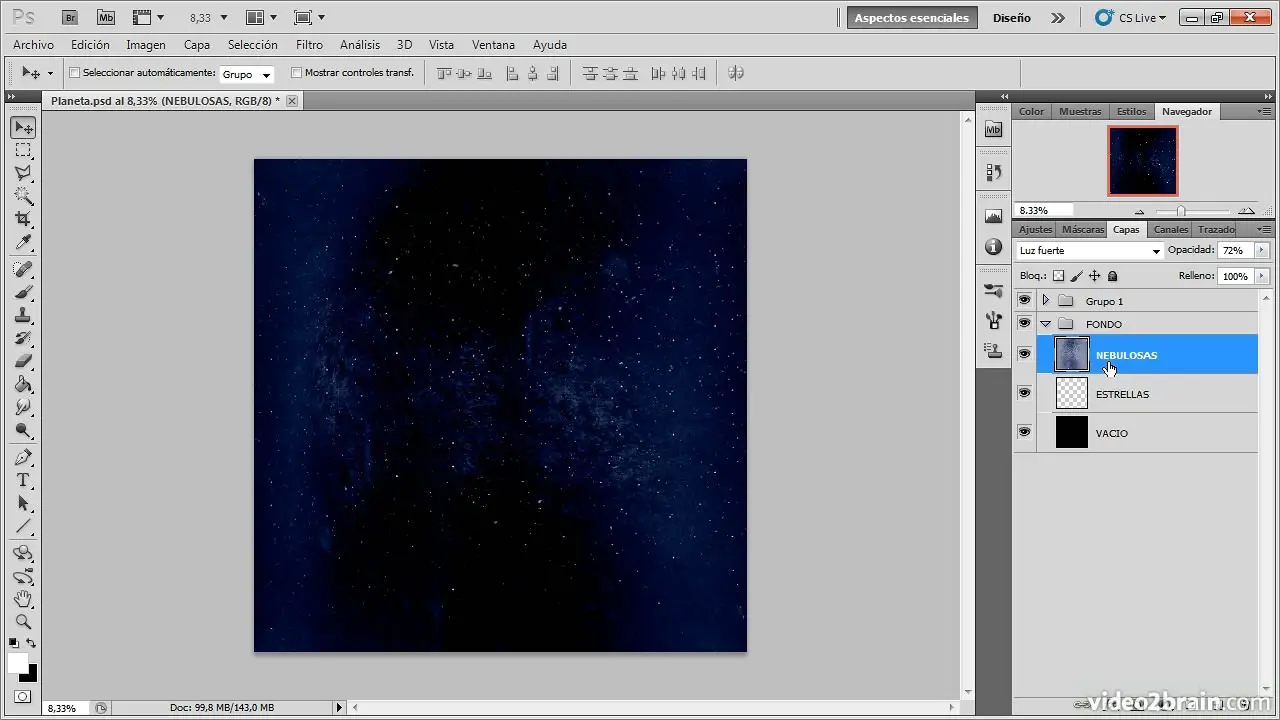Open the Info panel icon
Screen dimensions: 1280x720
pos(993,246)
